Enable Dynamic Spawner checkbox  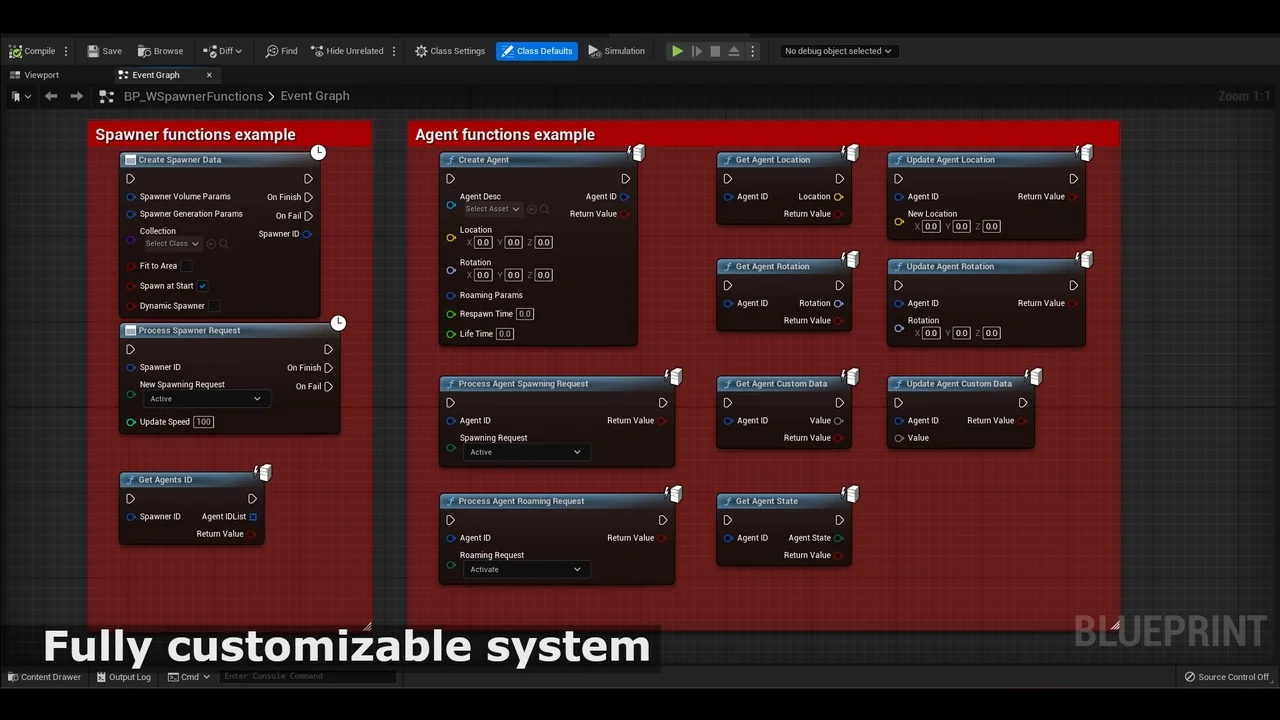tap(213, 306)
